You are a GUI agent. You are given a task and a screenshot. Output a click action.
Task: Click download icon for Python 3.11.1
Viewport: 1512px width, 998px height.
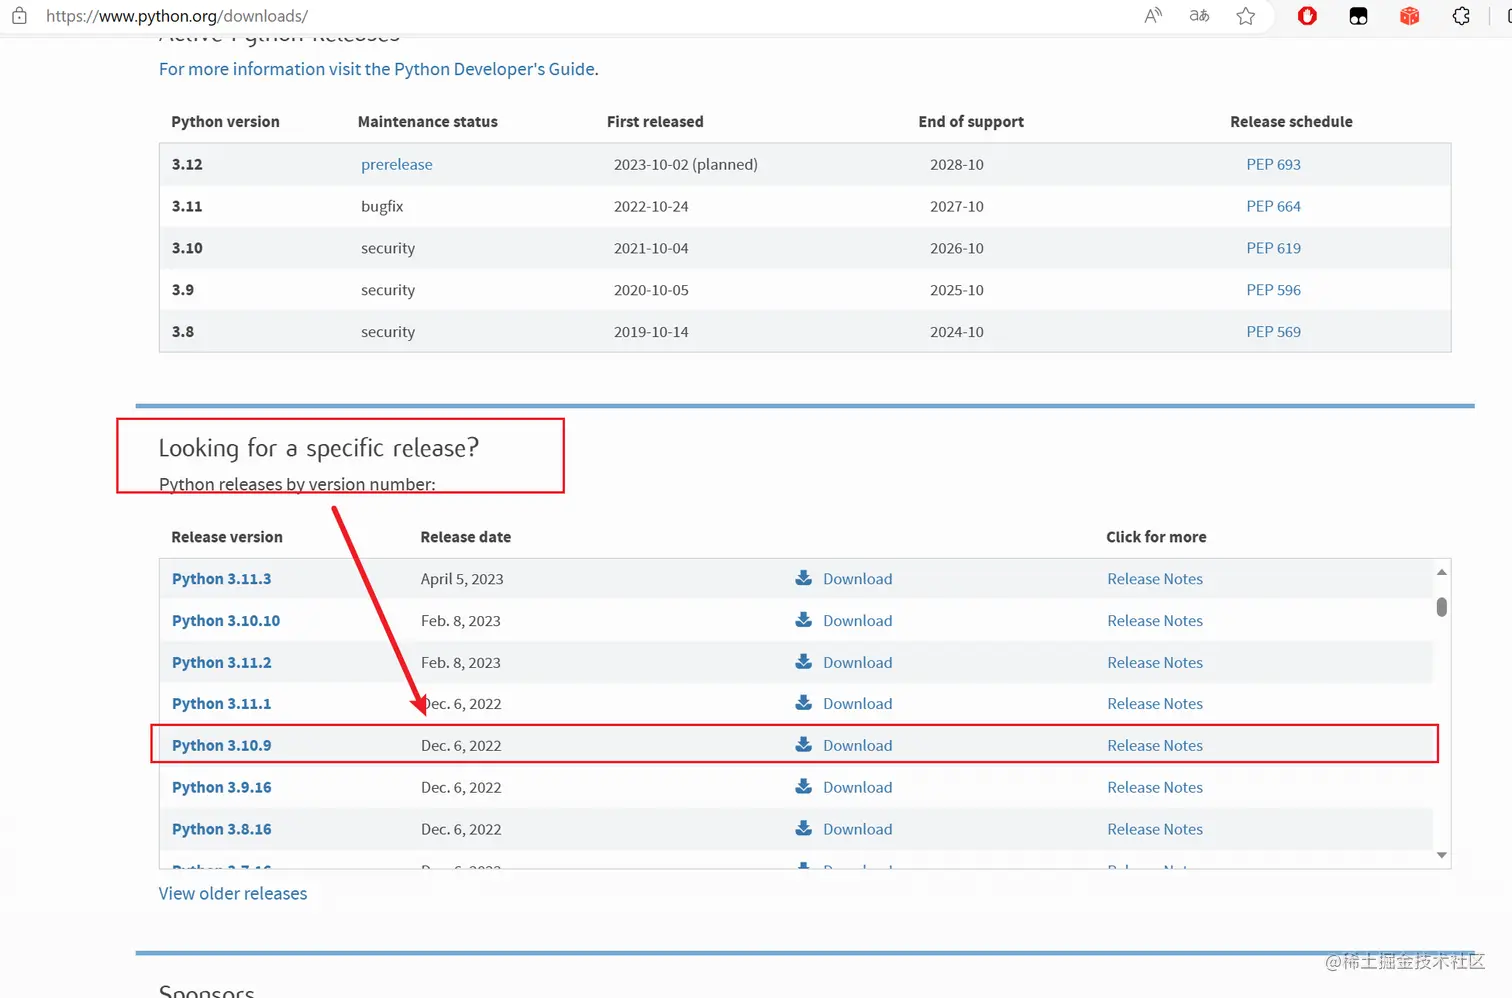(803, 703)
